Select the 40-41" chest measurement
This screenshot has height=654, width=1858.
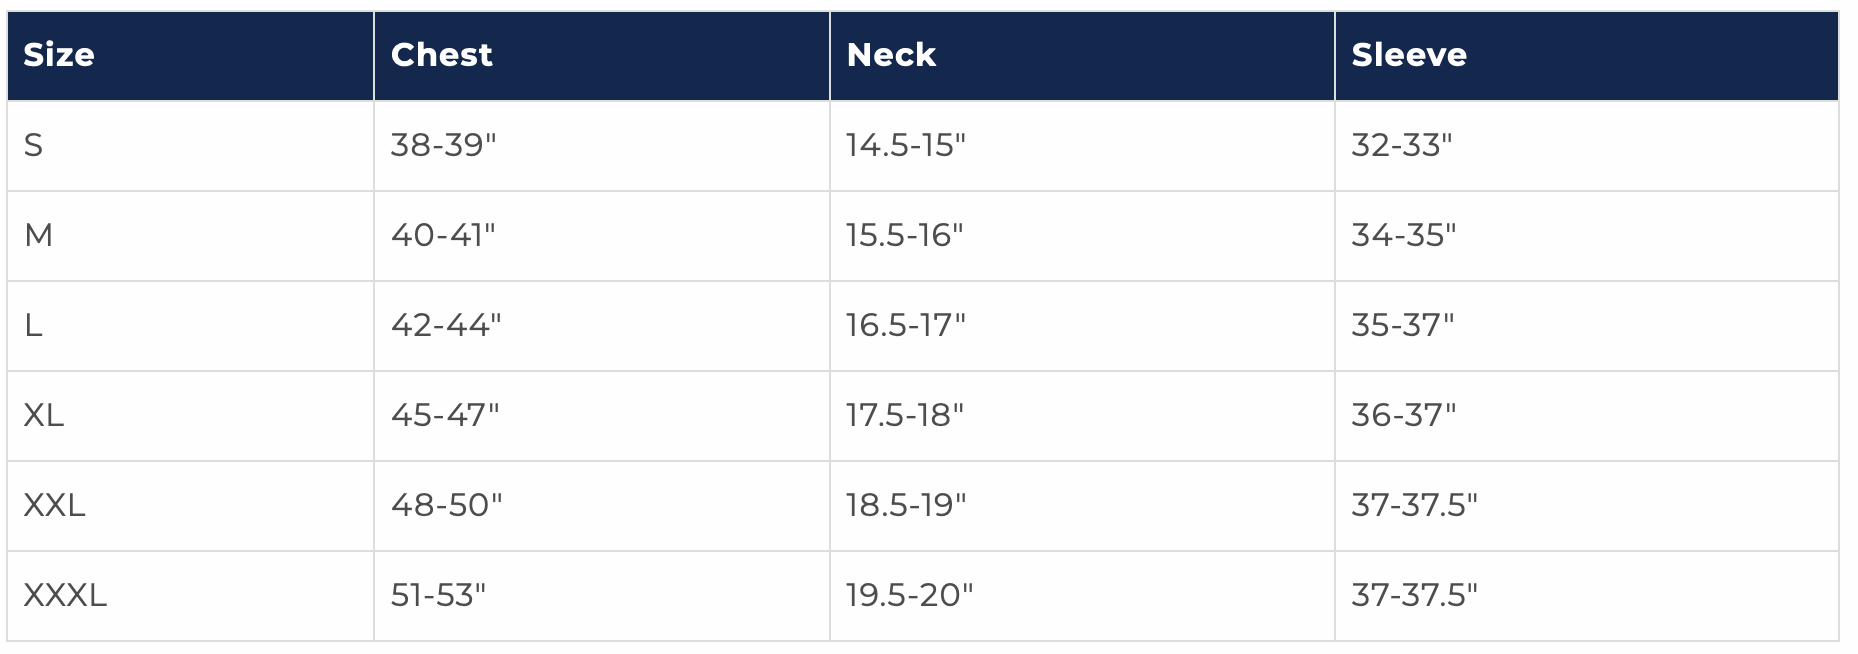click(443, 236)
